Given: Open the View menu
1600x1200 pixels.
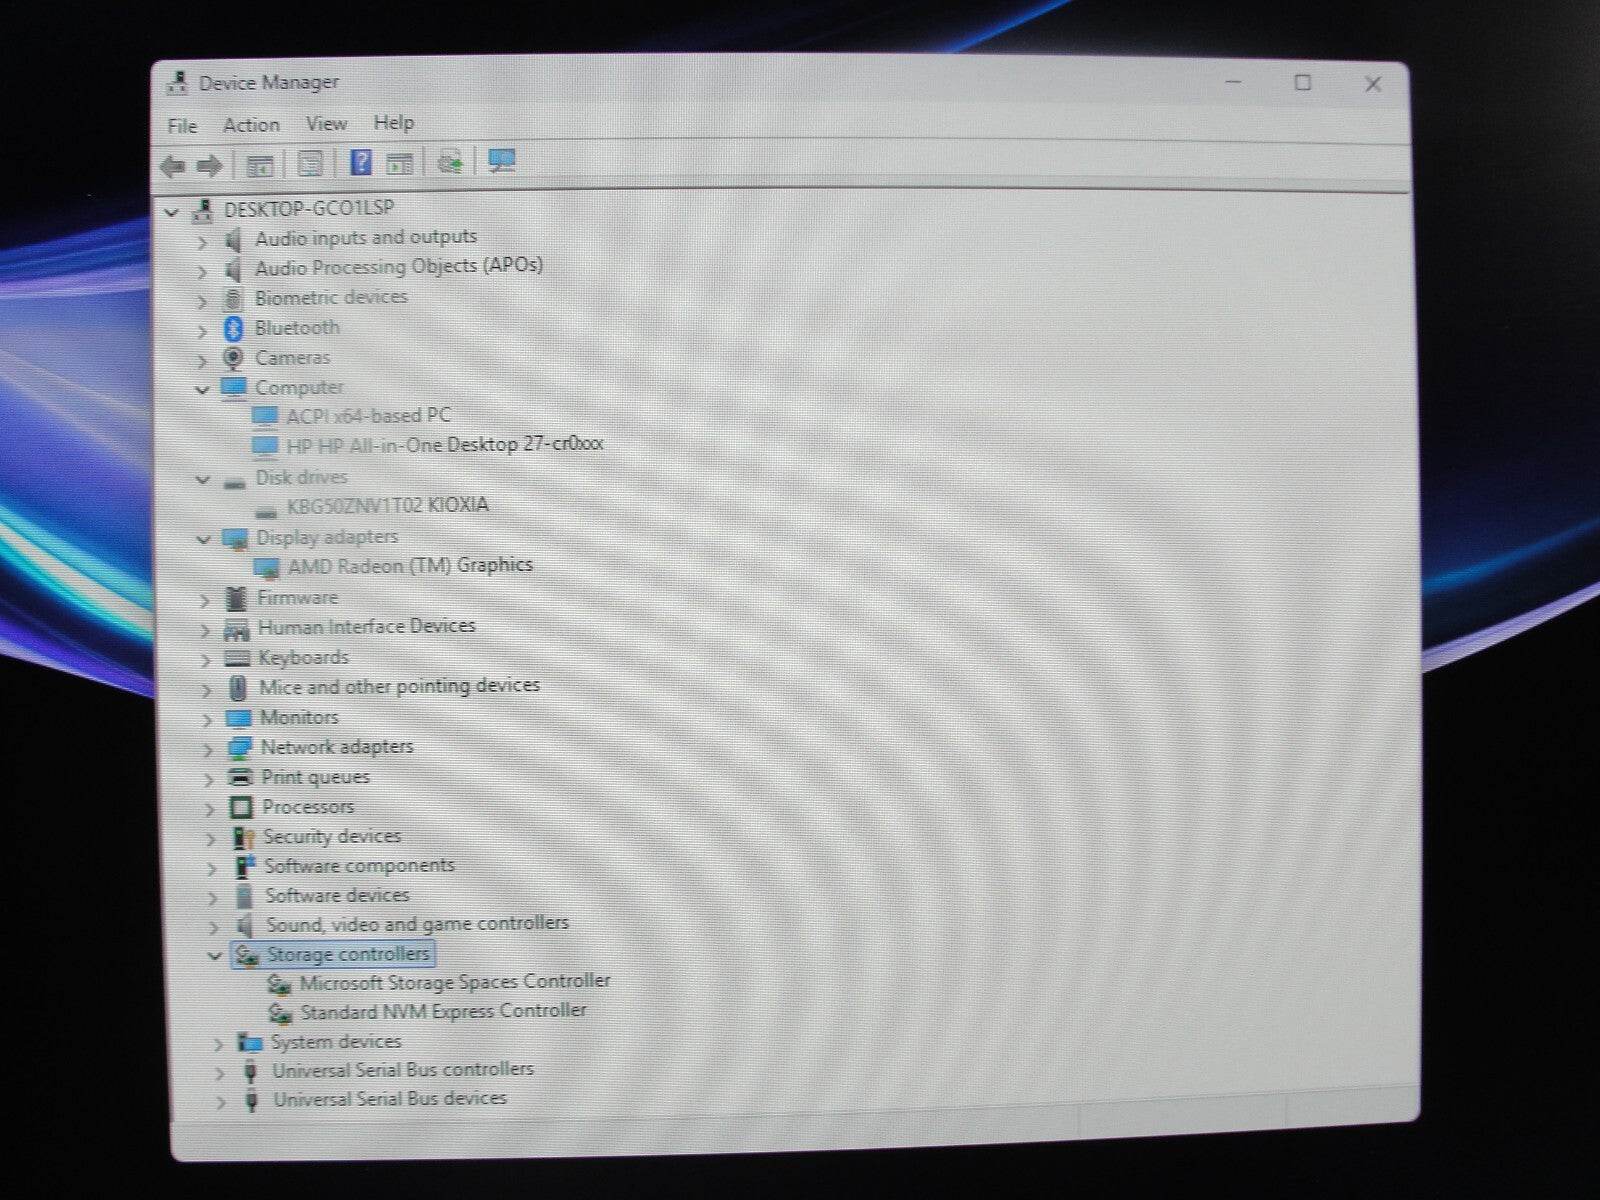Looking at the screenshot, I should click(326, 124).
